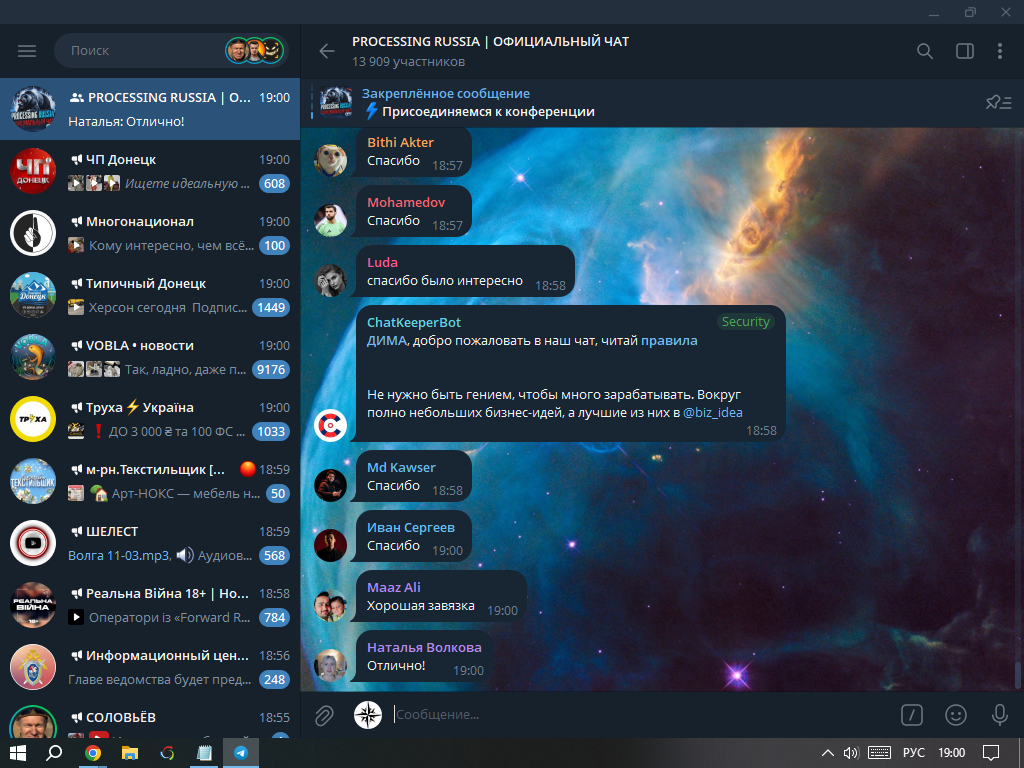
Task: Open Maaz Ali's avatar
Action: [330, 605]
